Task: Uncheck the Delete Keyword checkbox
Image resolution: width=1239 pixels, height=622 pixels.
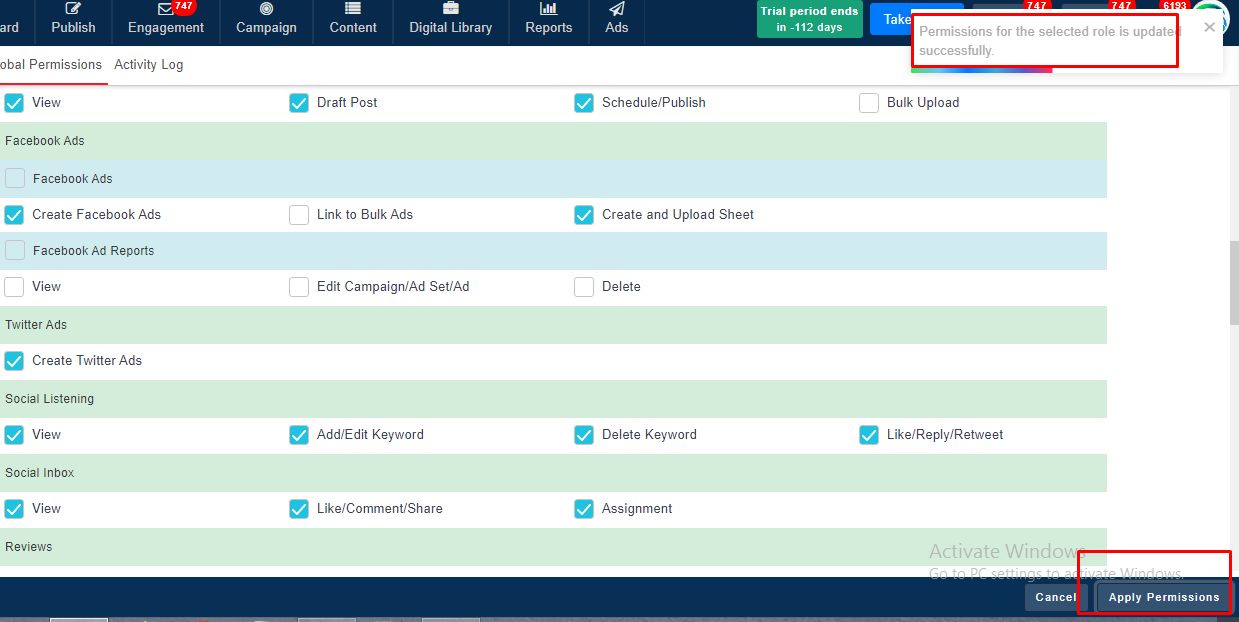Action: click(584, 435)
